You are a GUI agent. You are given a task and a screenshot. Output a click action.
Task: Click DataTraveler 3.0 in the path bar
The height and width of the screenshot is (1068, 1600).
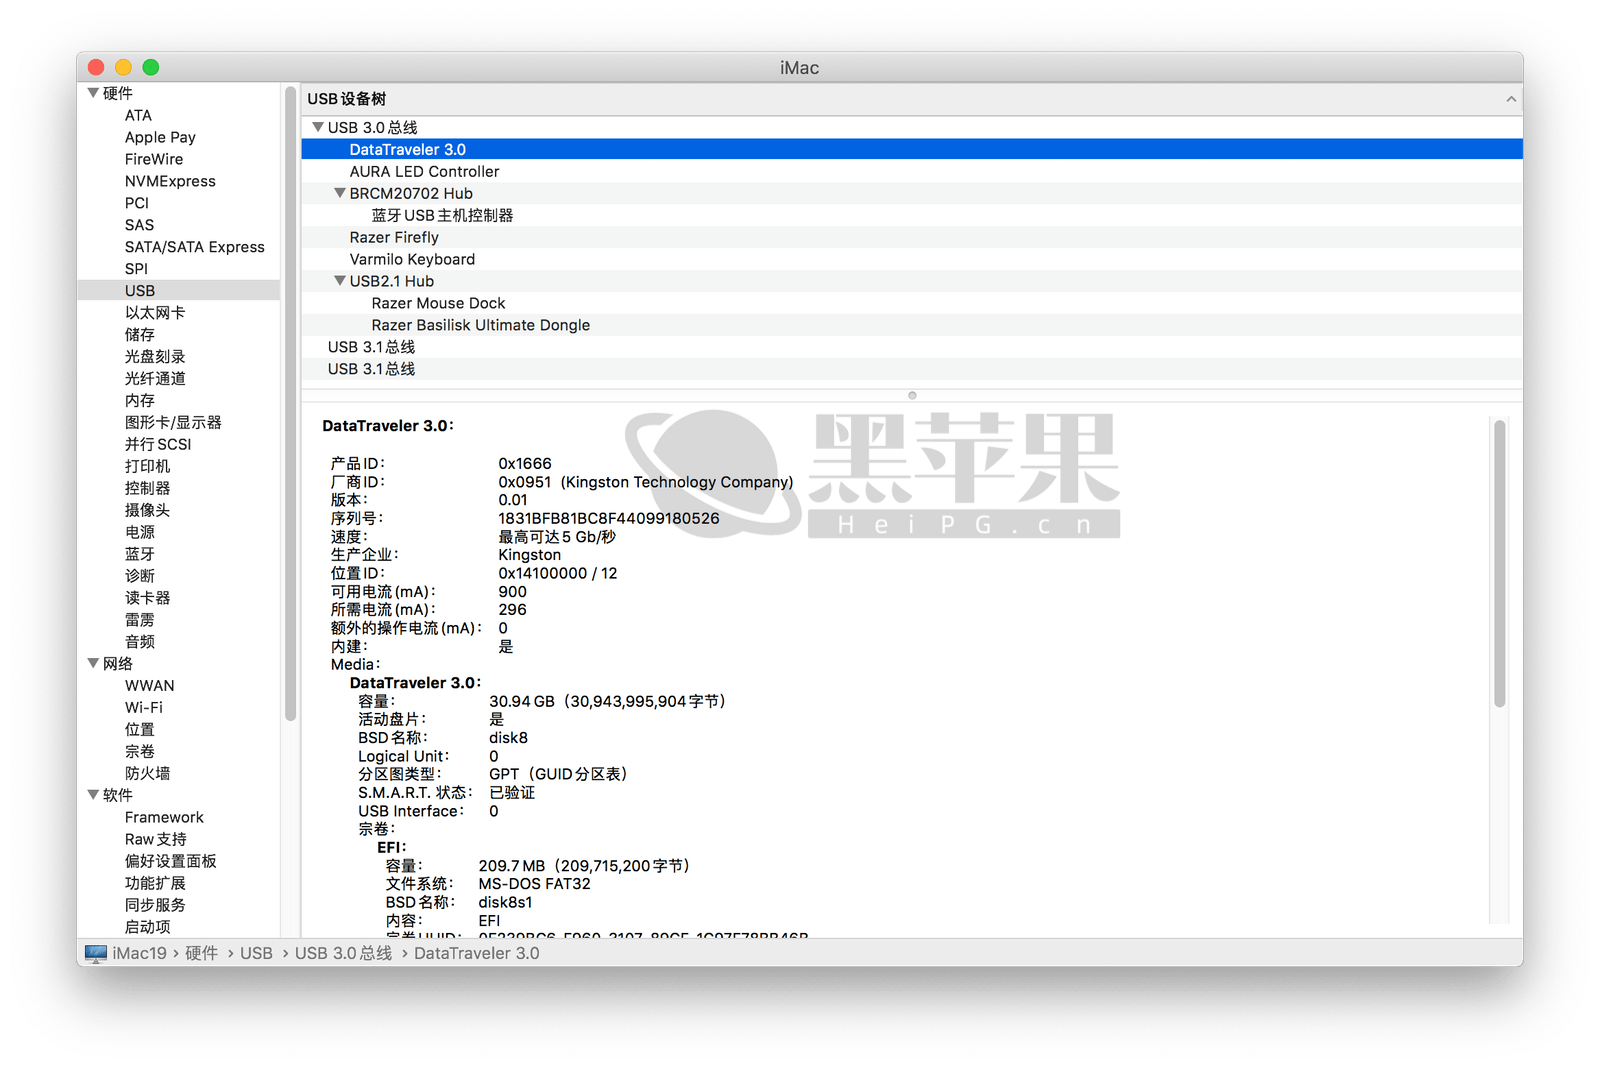click(476, 953)
